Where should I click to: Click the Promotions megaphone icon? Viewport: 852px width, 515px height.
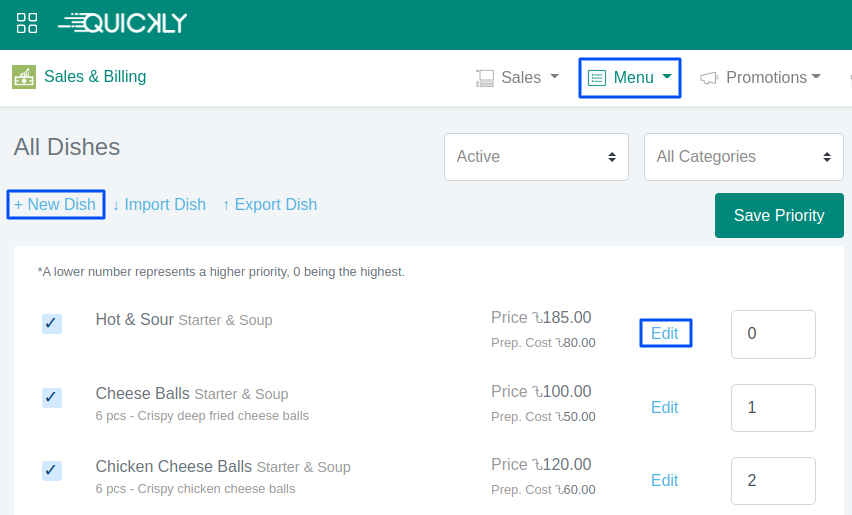point(709,78)
